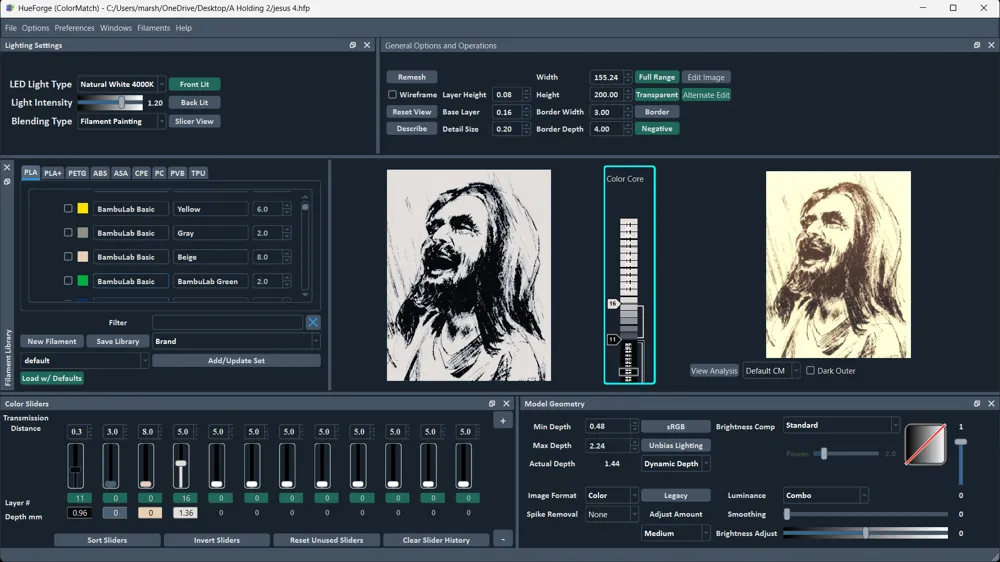Open the default filament set dropdown
This screenshot has height=562, width=1000.
84,360
